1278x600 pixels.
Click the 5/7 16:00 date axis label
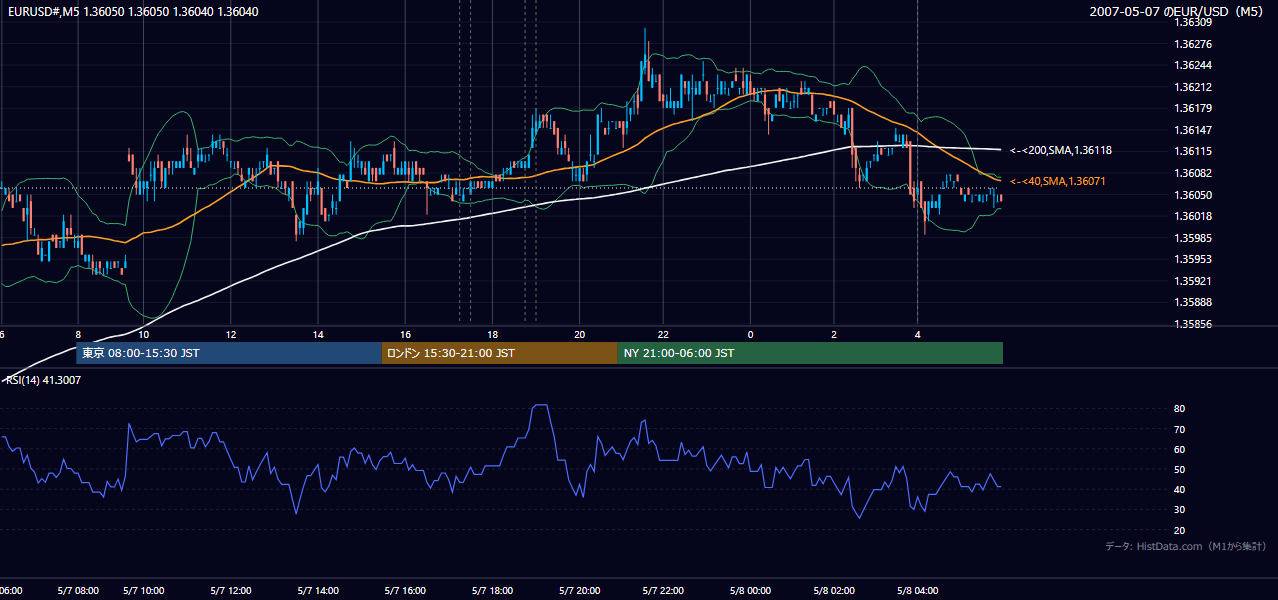point(405,590)
